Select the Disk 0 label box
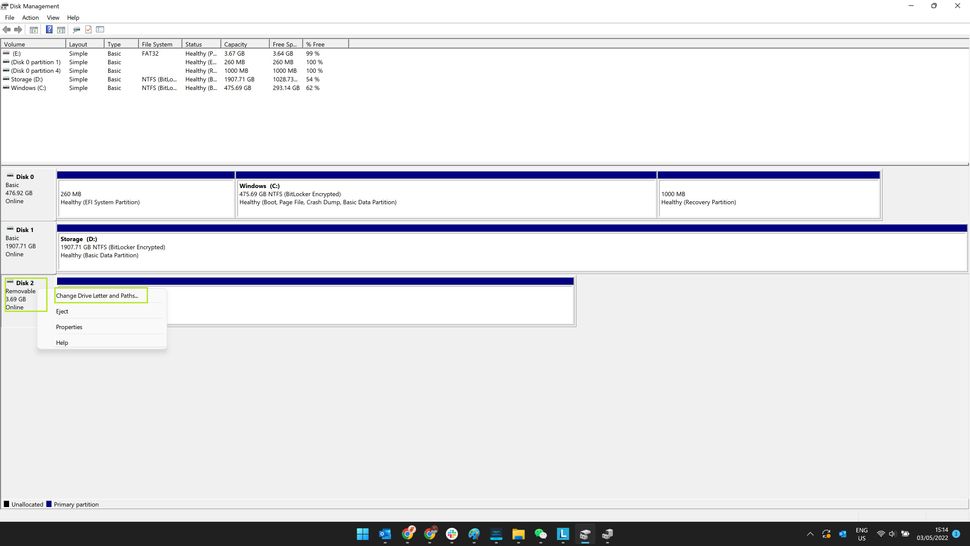 pos(28,195)
